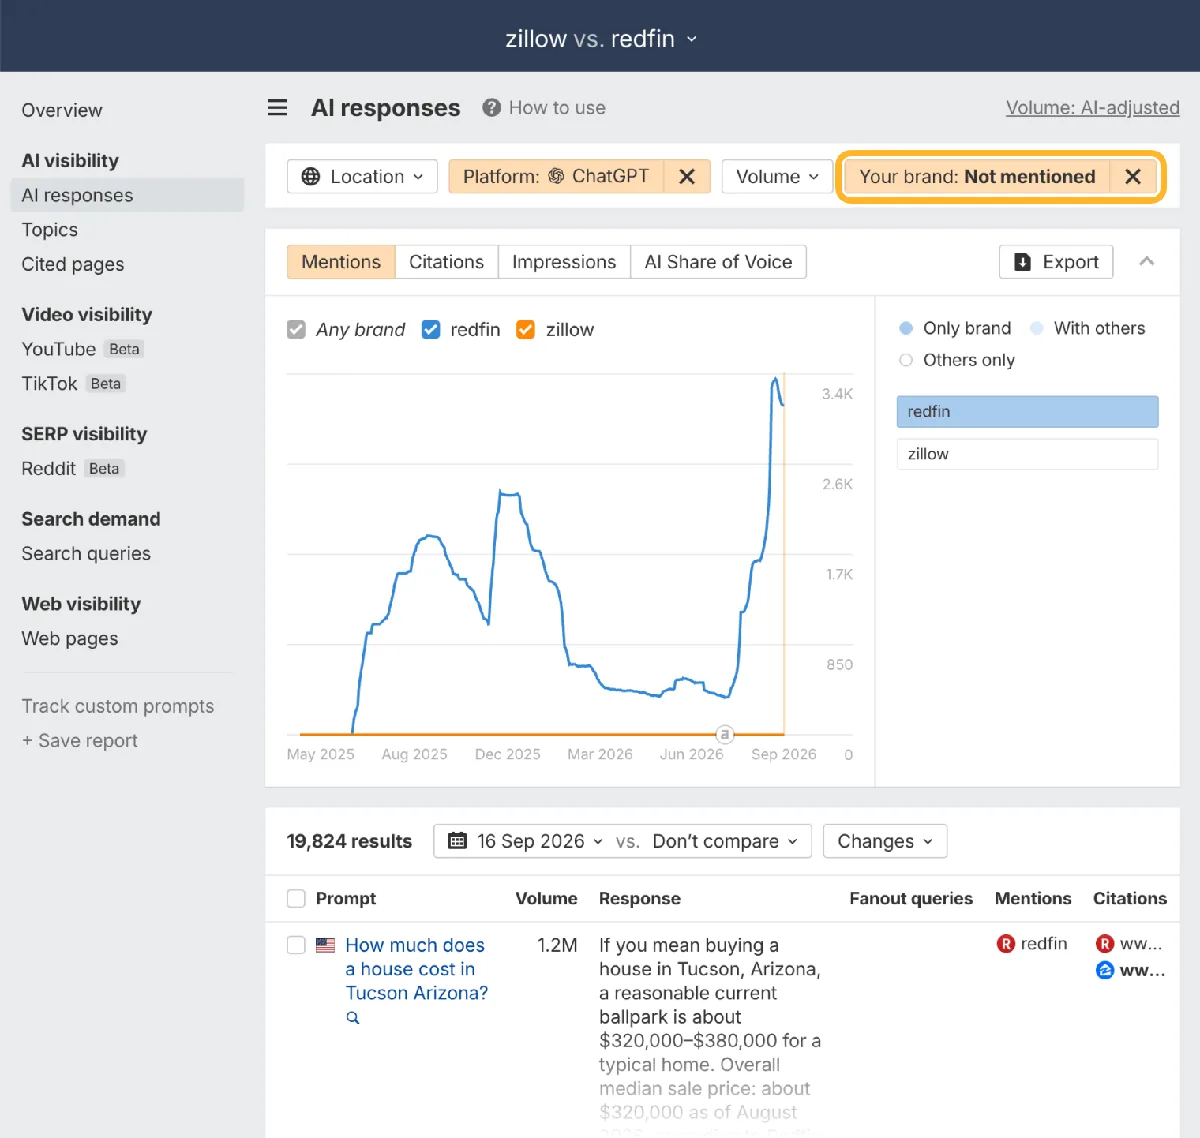Screen dimensions: 1200x1138
Task: Uncheck the zillow checkbox
Action: [525, 329]
